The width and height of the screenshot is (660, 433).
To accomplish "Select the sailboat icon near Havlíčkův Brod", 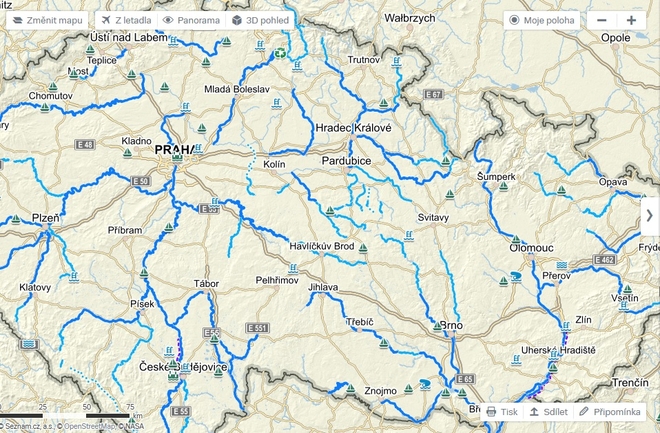I will point(363,249).
